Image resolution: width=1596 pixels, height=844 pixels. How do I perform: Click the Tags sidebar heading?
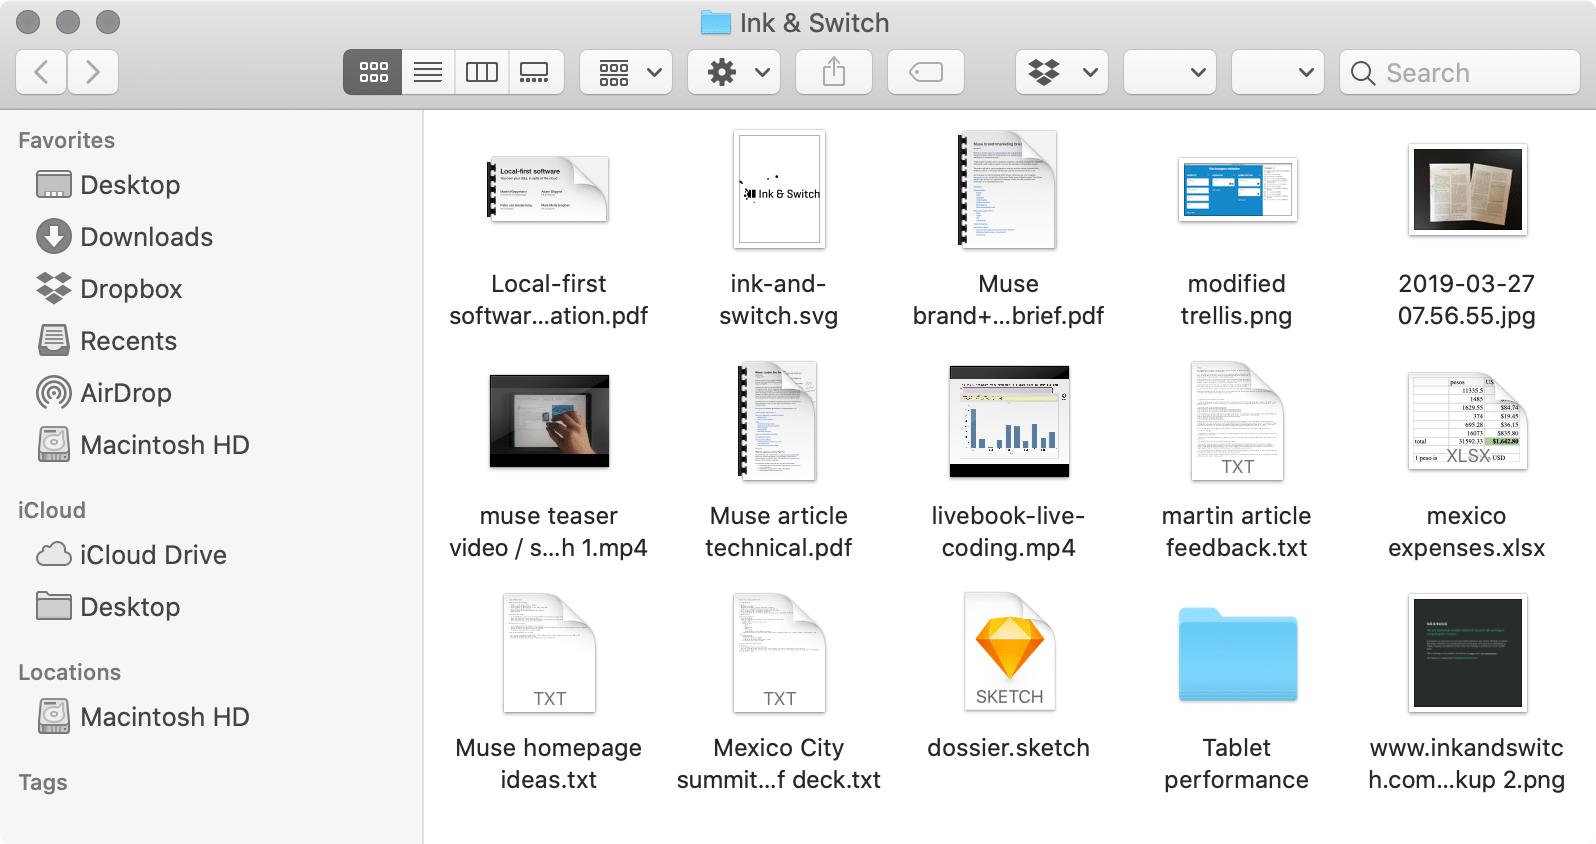click(x=43, y=783)
